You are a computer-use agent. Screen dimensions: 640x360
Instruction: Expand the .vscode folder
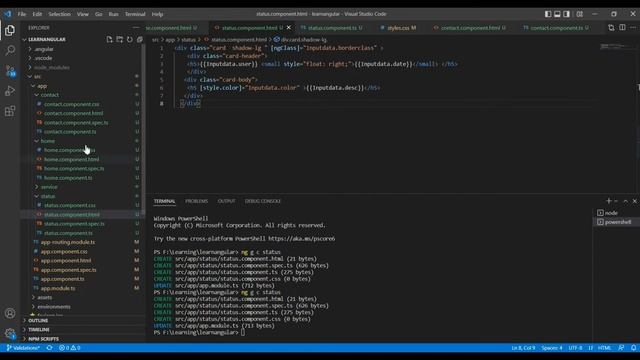click(43, 58)
